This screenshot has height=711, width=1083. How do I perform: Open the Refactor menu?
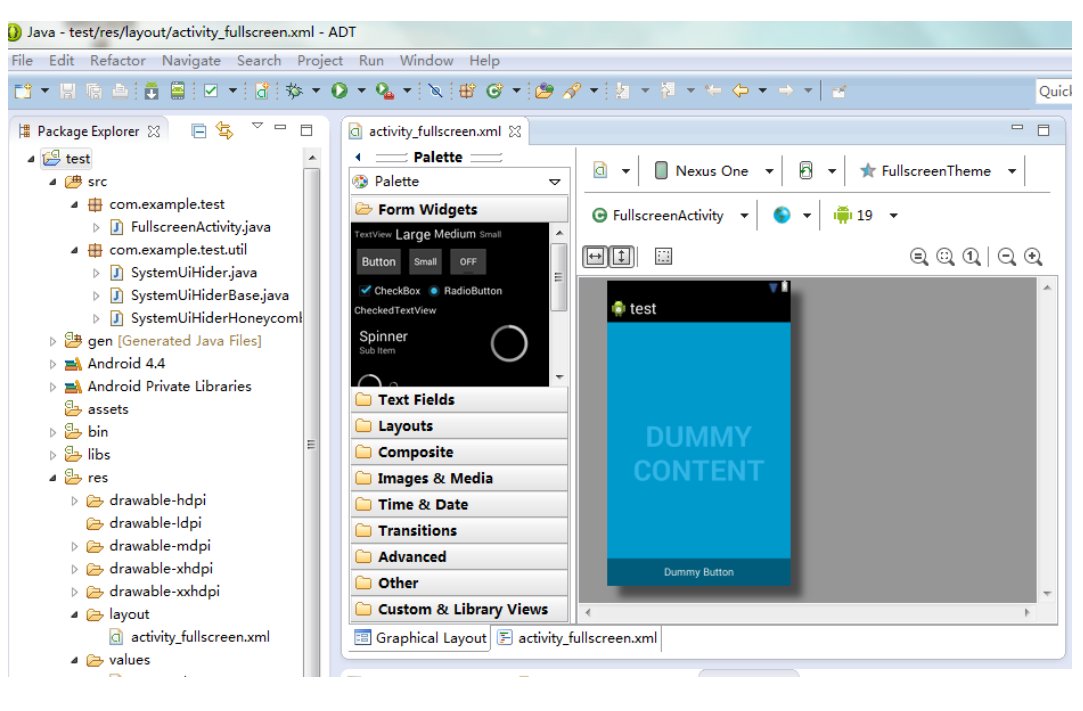point(117,61)
